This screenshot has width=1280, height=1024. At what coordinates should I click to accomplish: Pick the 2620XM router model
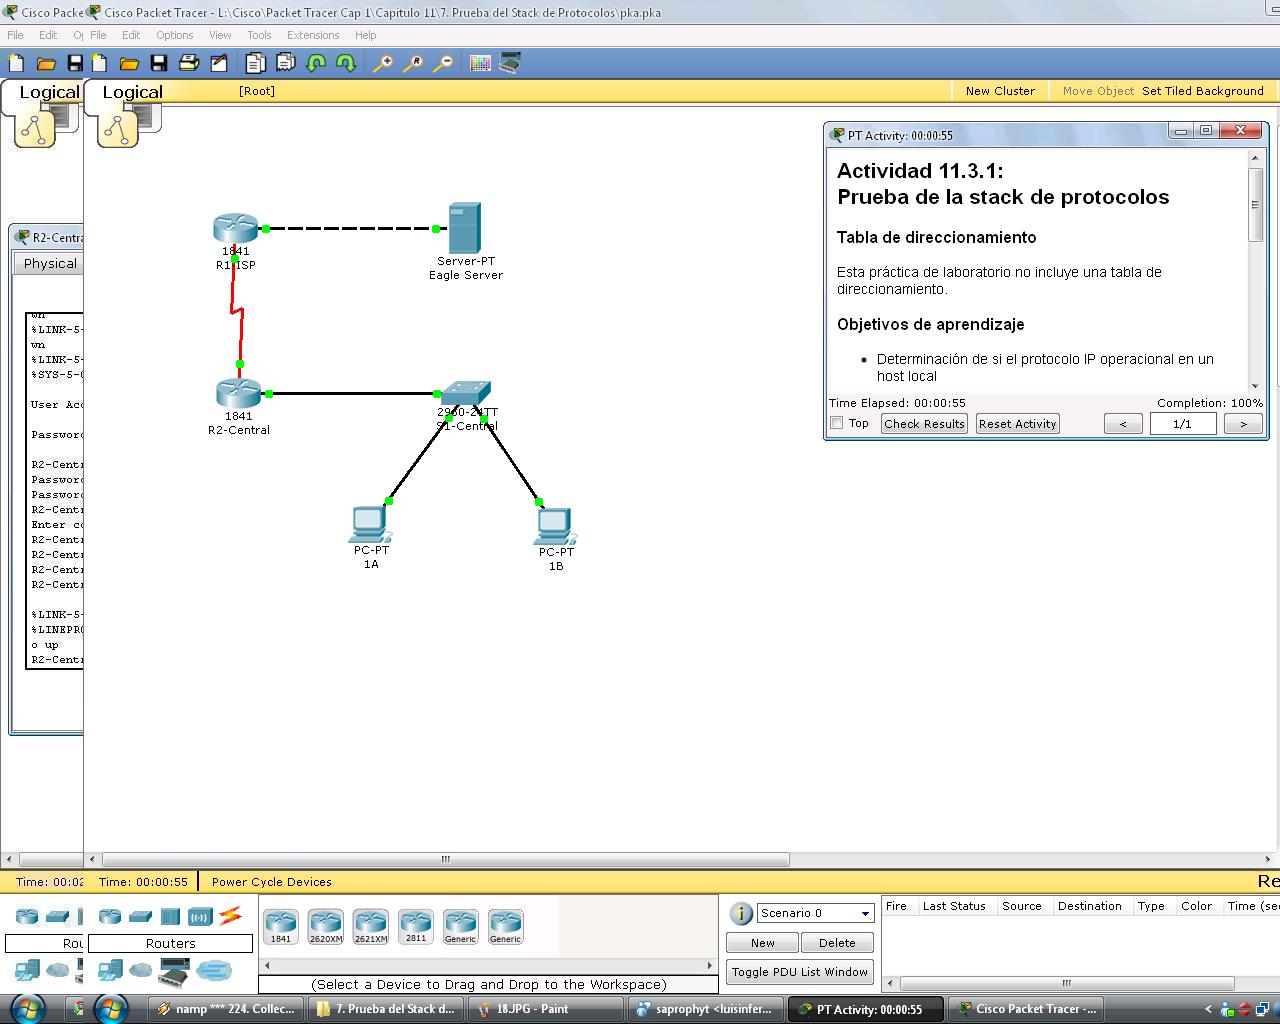[326, 926]
